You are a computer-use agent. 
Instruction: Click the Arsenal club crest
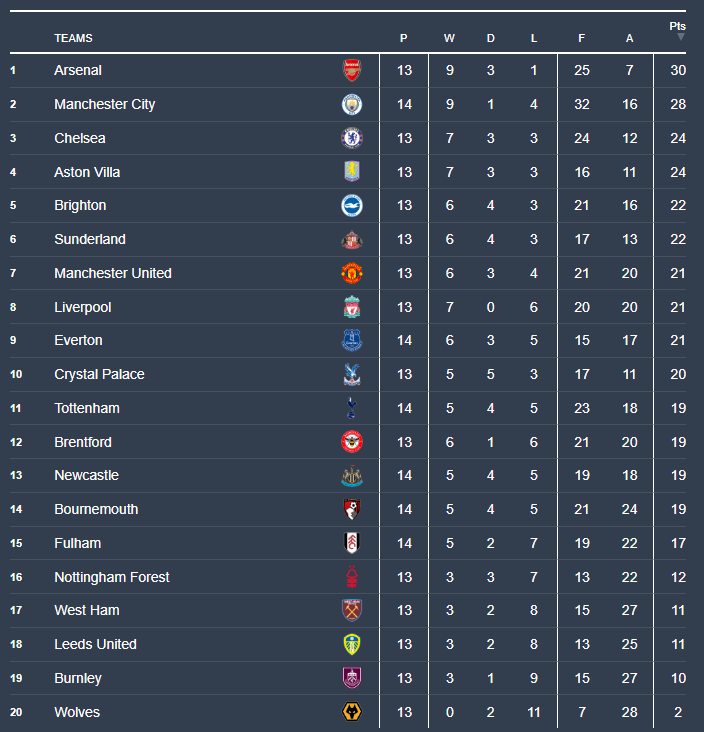pos(351,71)
